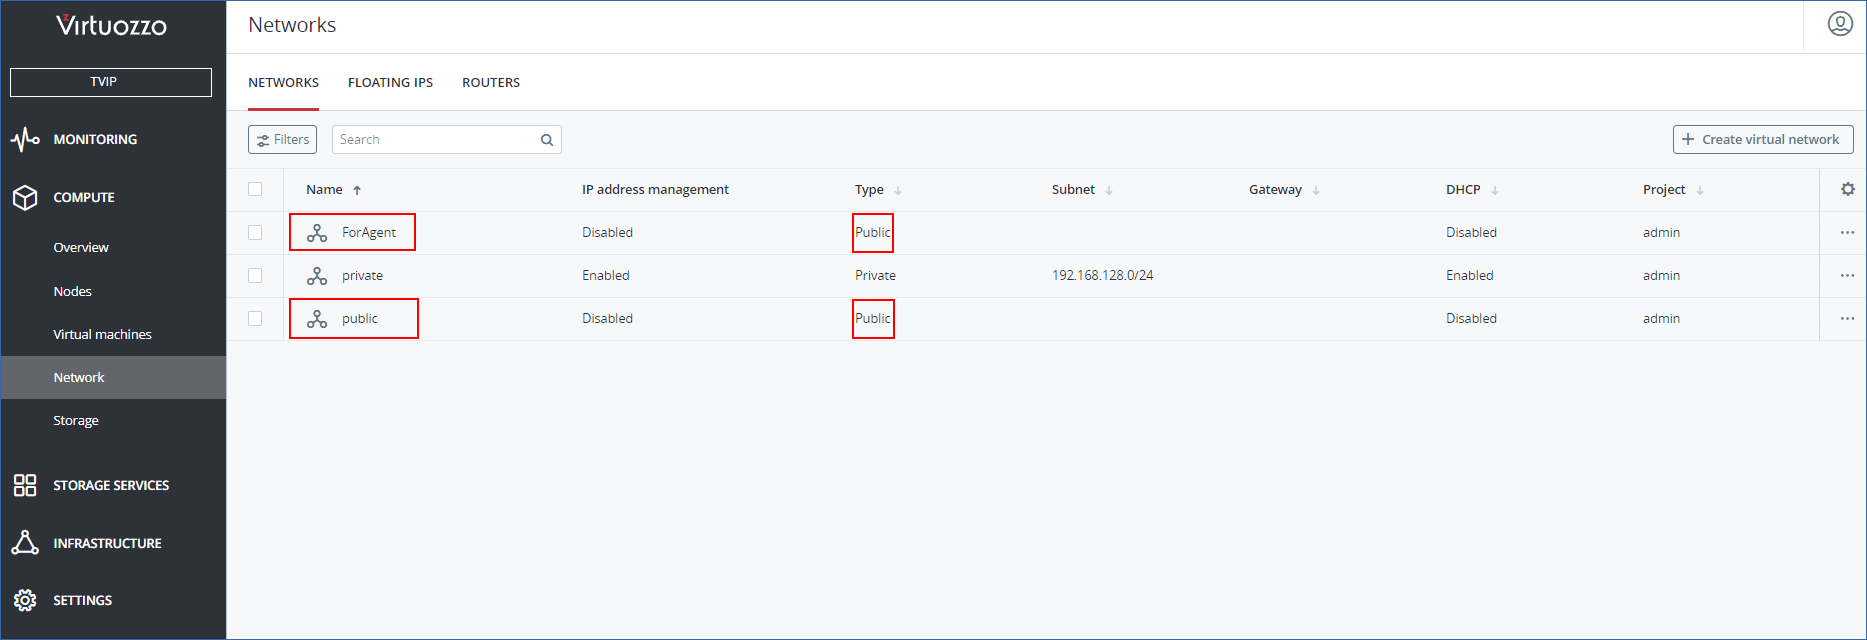Open the Storage Services section
Image resolution: width=1867 pixels, height=640 pixels.
pyautogui.click(x=110, y=485)
